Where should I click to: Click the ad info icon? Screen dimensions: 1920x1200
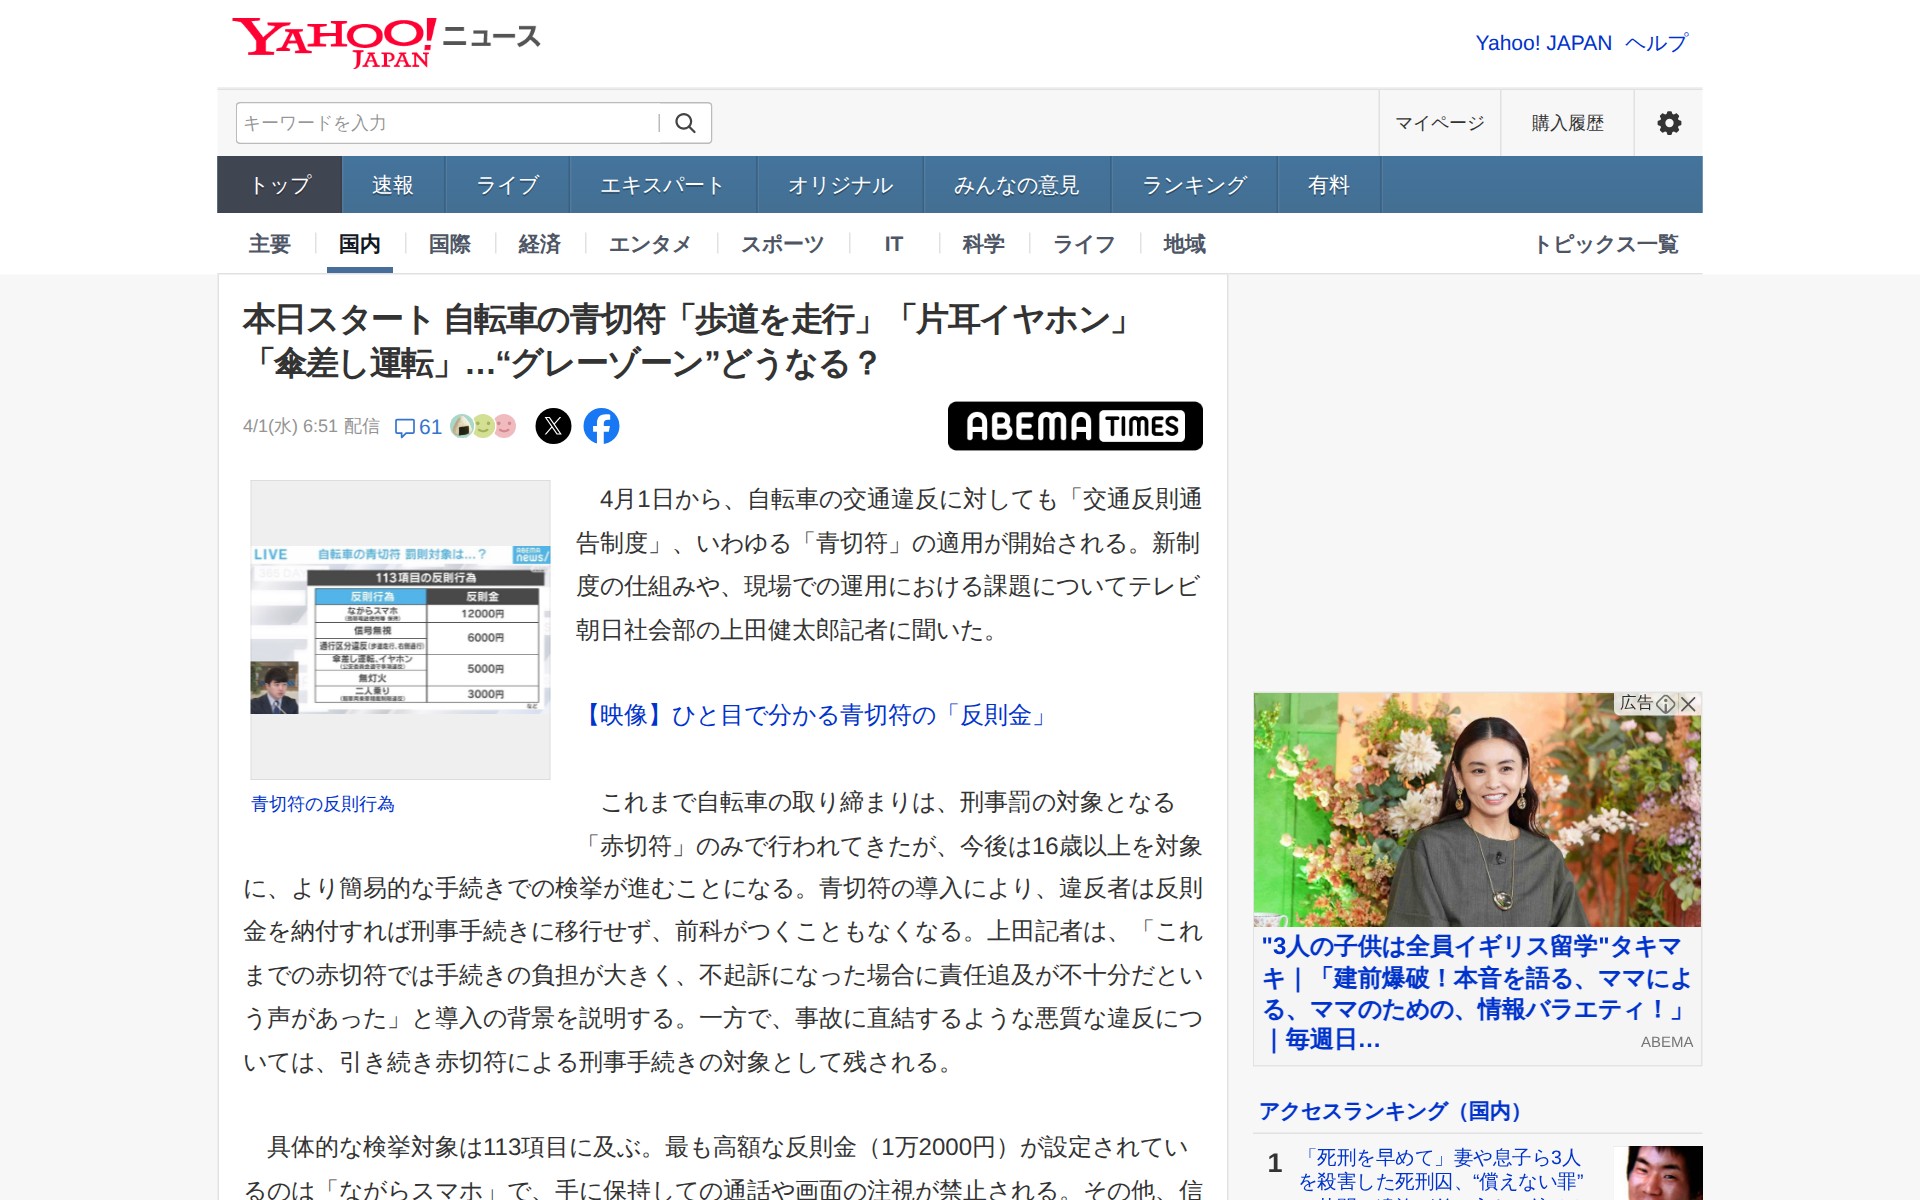pyautogui.click(x=1666, y=704)
